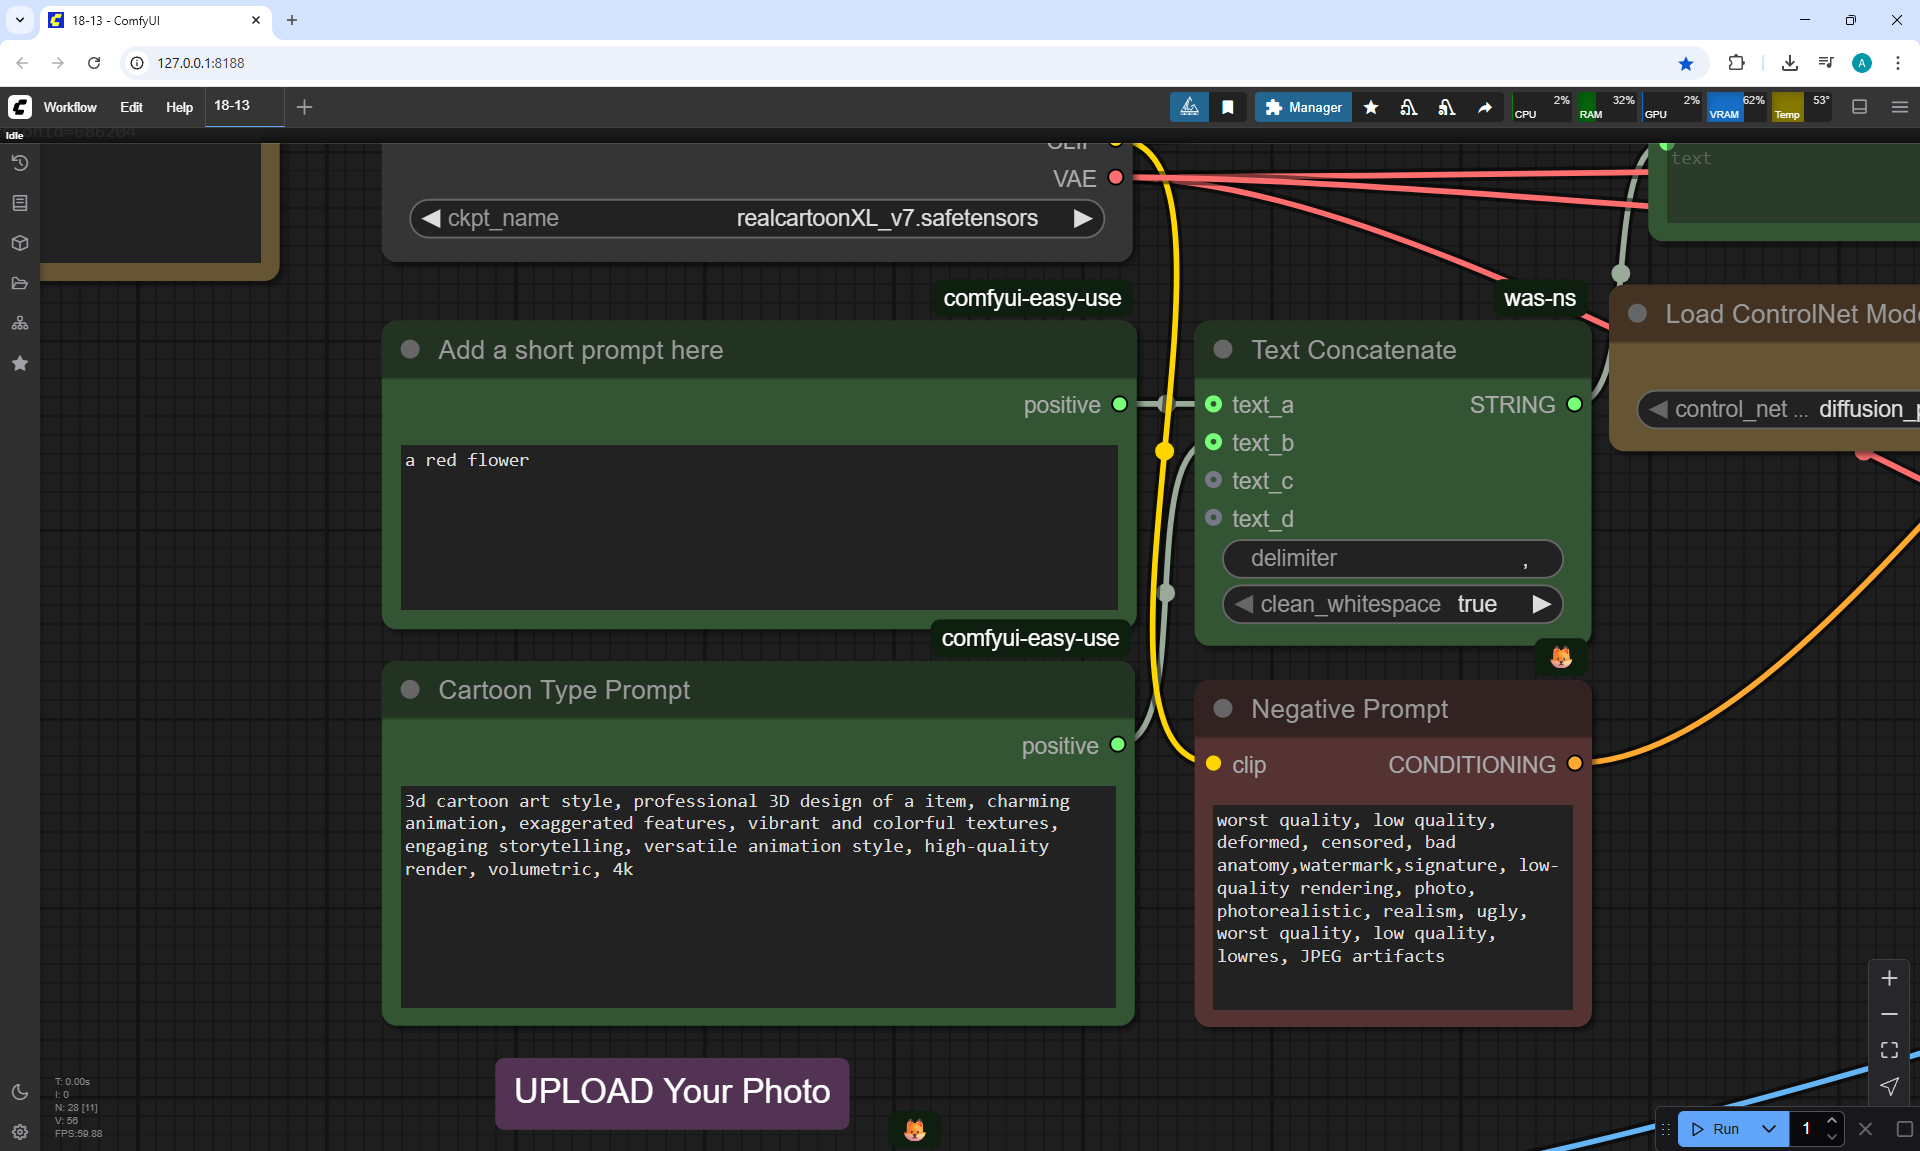Viewport: 1920px width, 1151px height.
Task: Toggle dark theme moon icon
Action: (x=19, y=1092)
